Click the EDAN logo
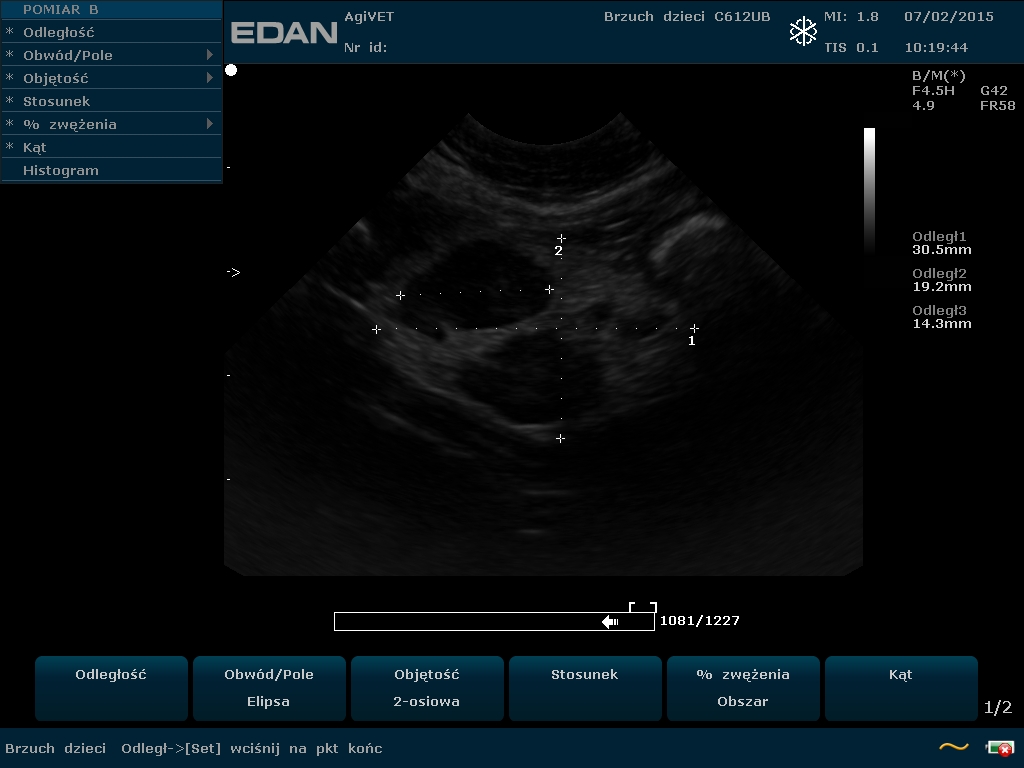 click(x=284, y=33)
